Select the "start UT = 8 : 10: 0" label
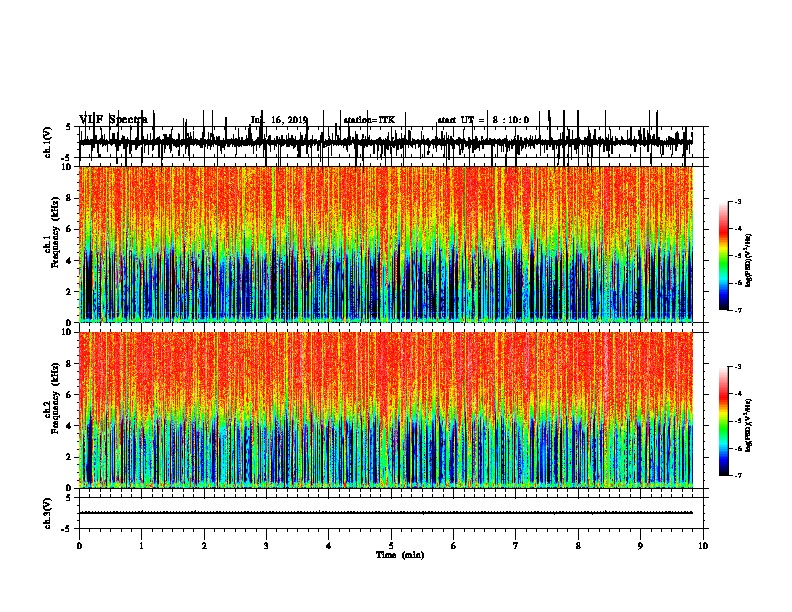Screen dimensions: 792x612 tap(483, 120)
